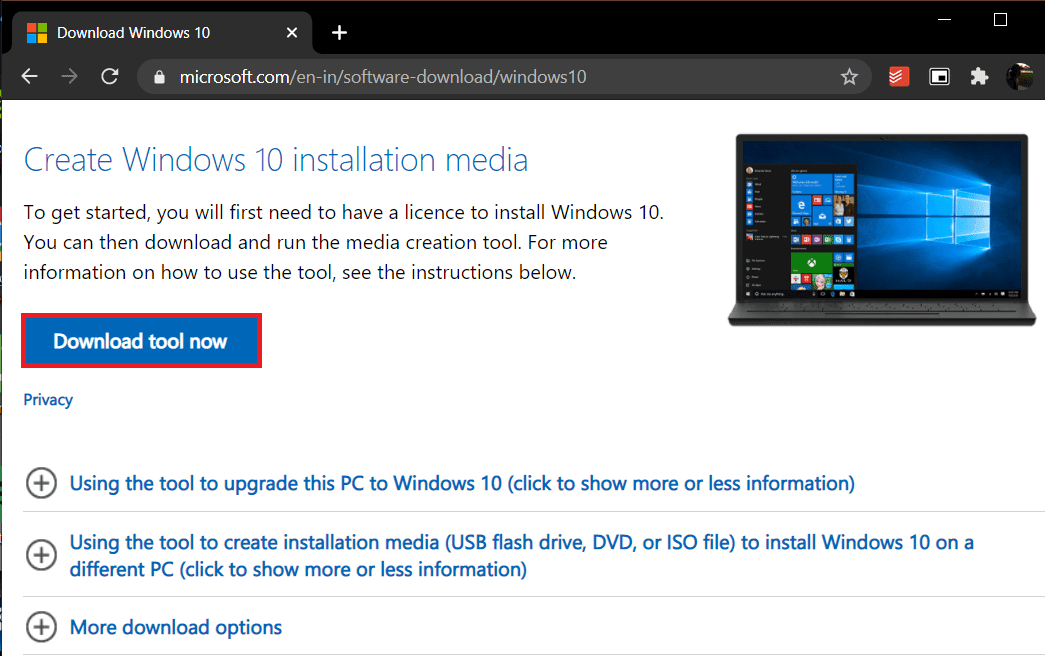Click the forward navigation arrow
The image size is (1045, 656).
pyautogui.click(x=69, y=77)
